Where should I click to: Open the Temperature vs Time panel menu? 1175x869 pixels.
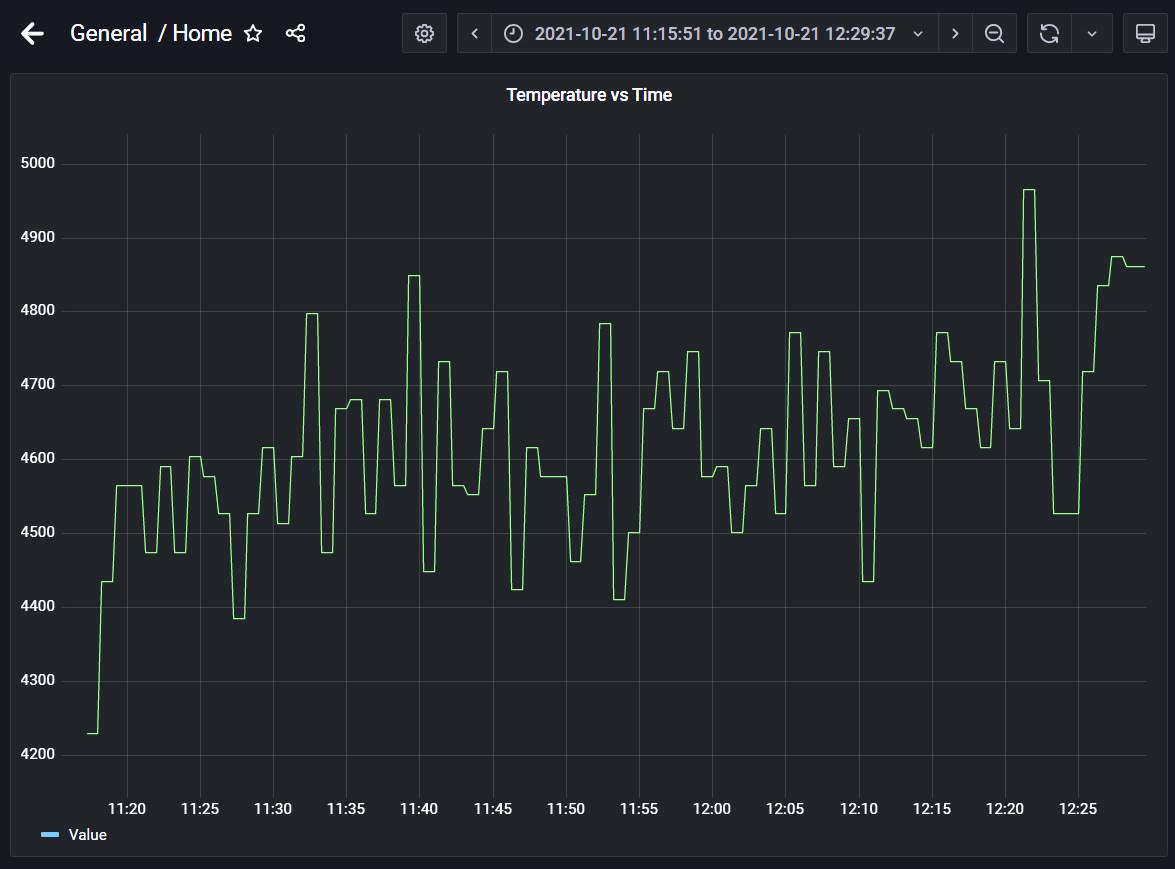click(588, 94)
